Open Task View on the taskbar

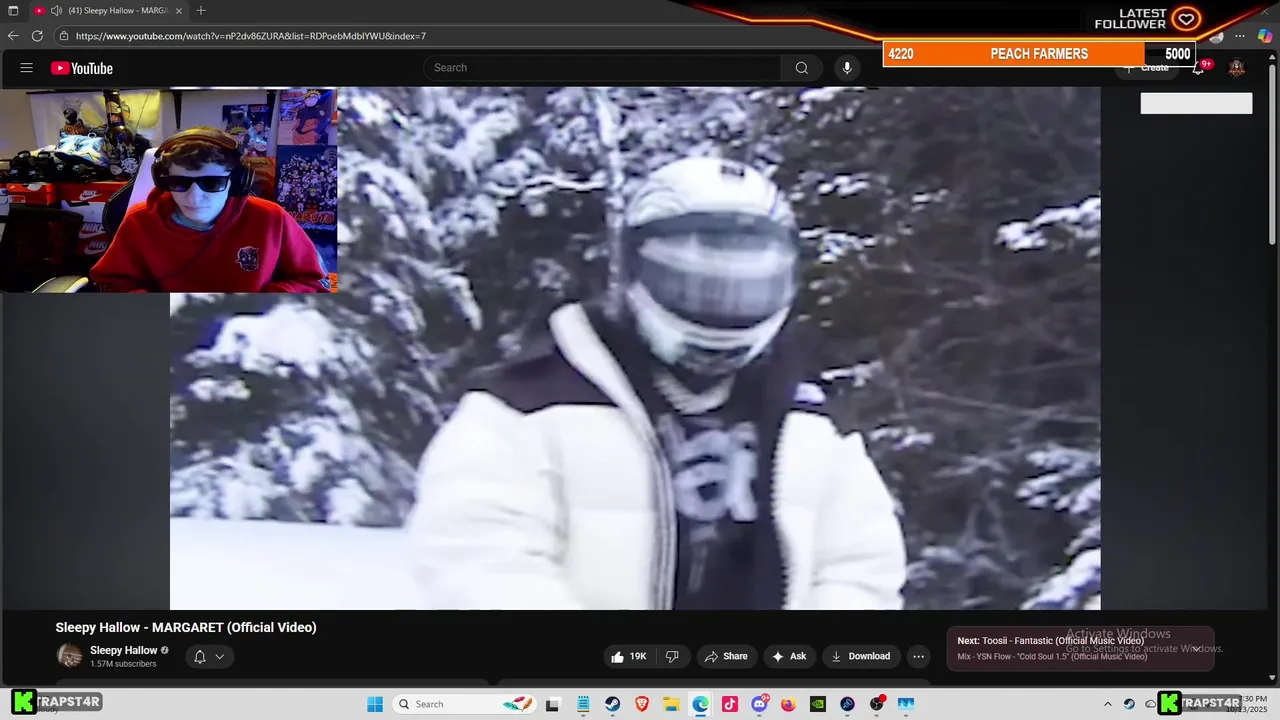(x=552, y=704)
